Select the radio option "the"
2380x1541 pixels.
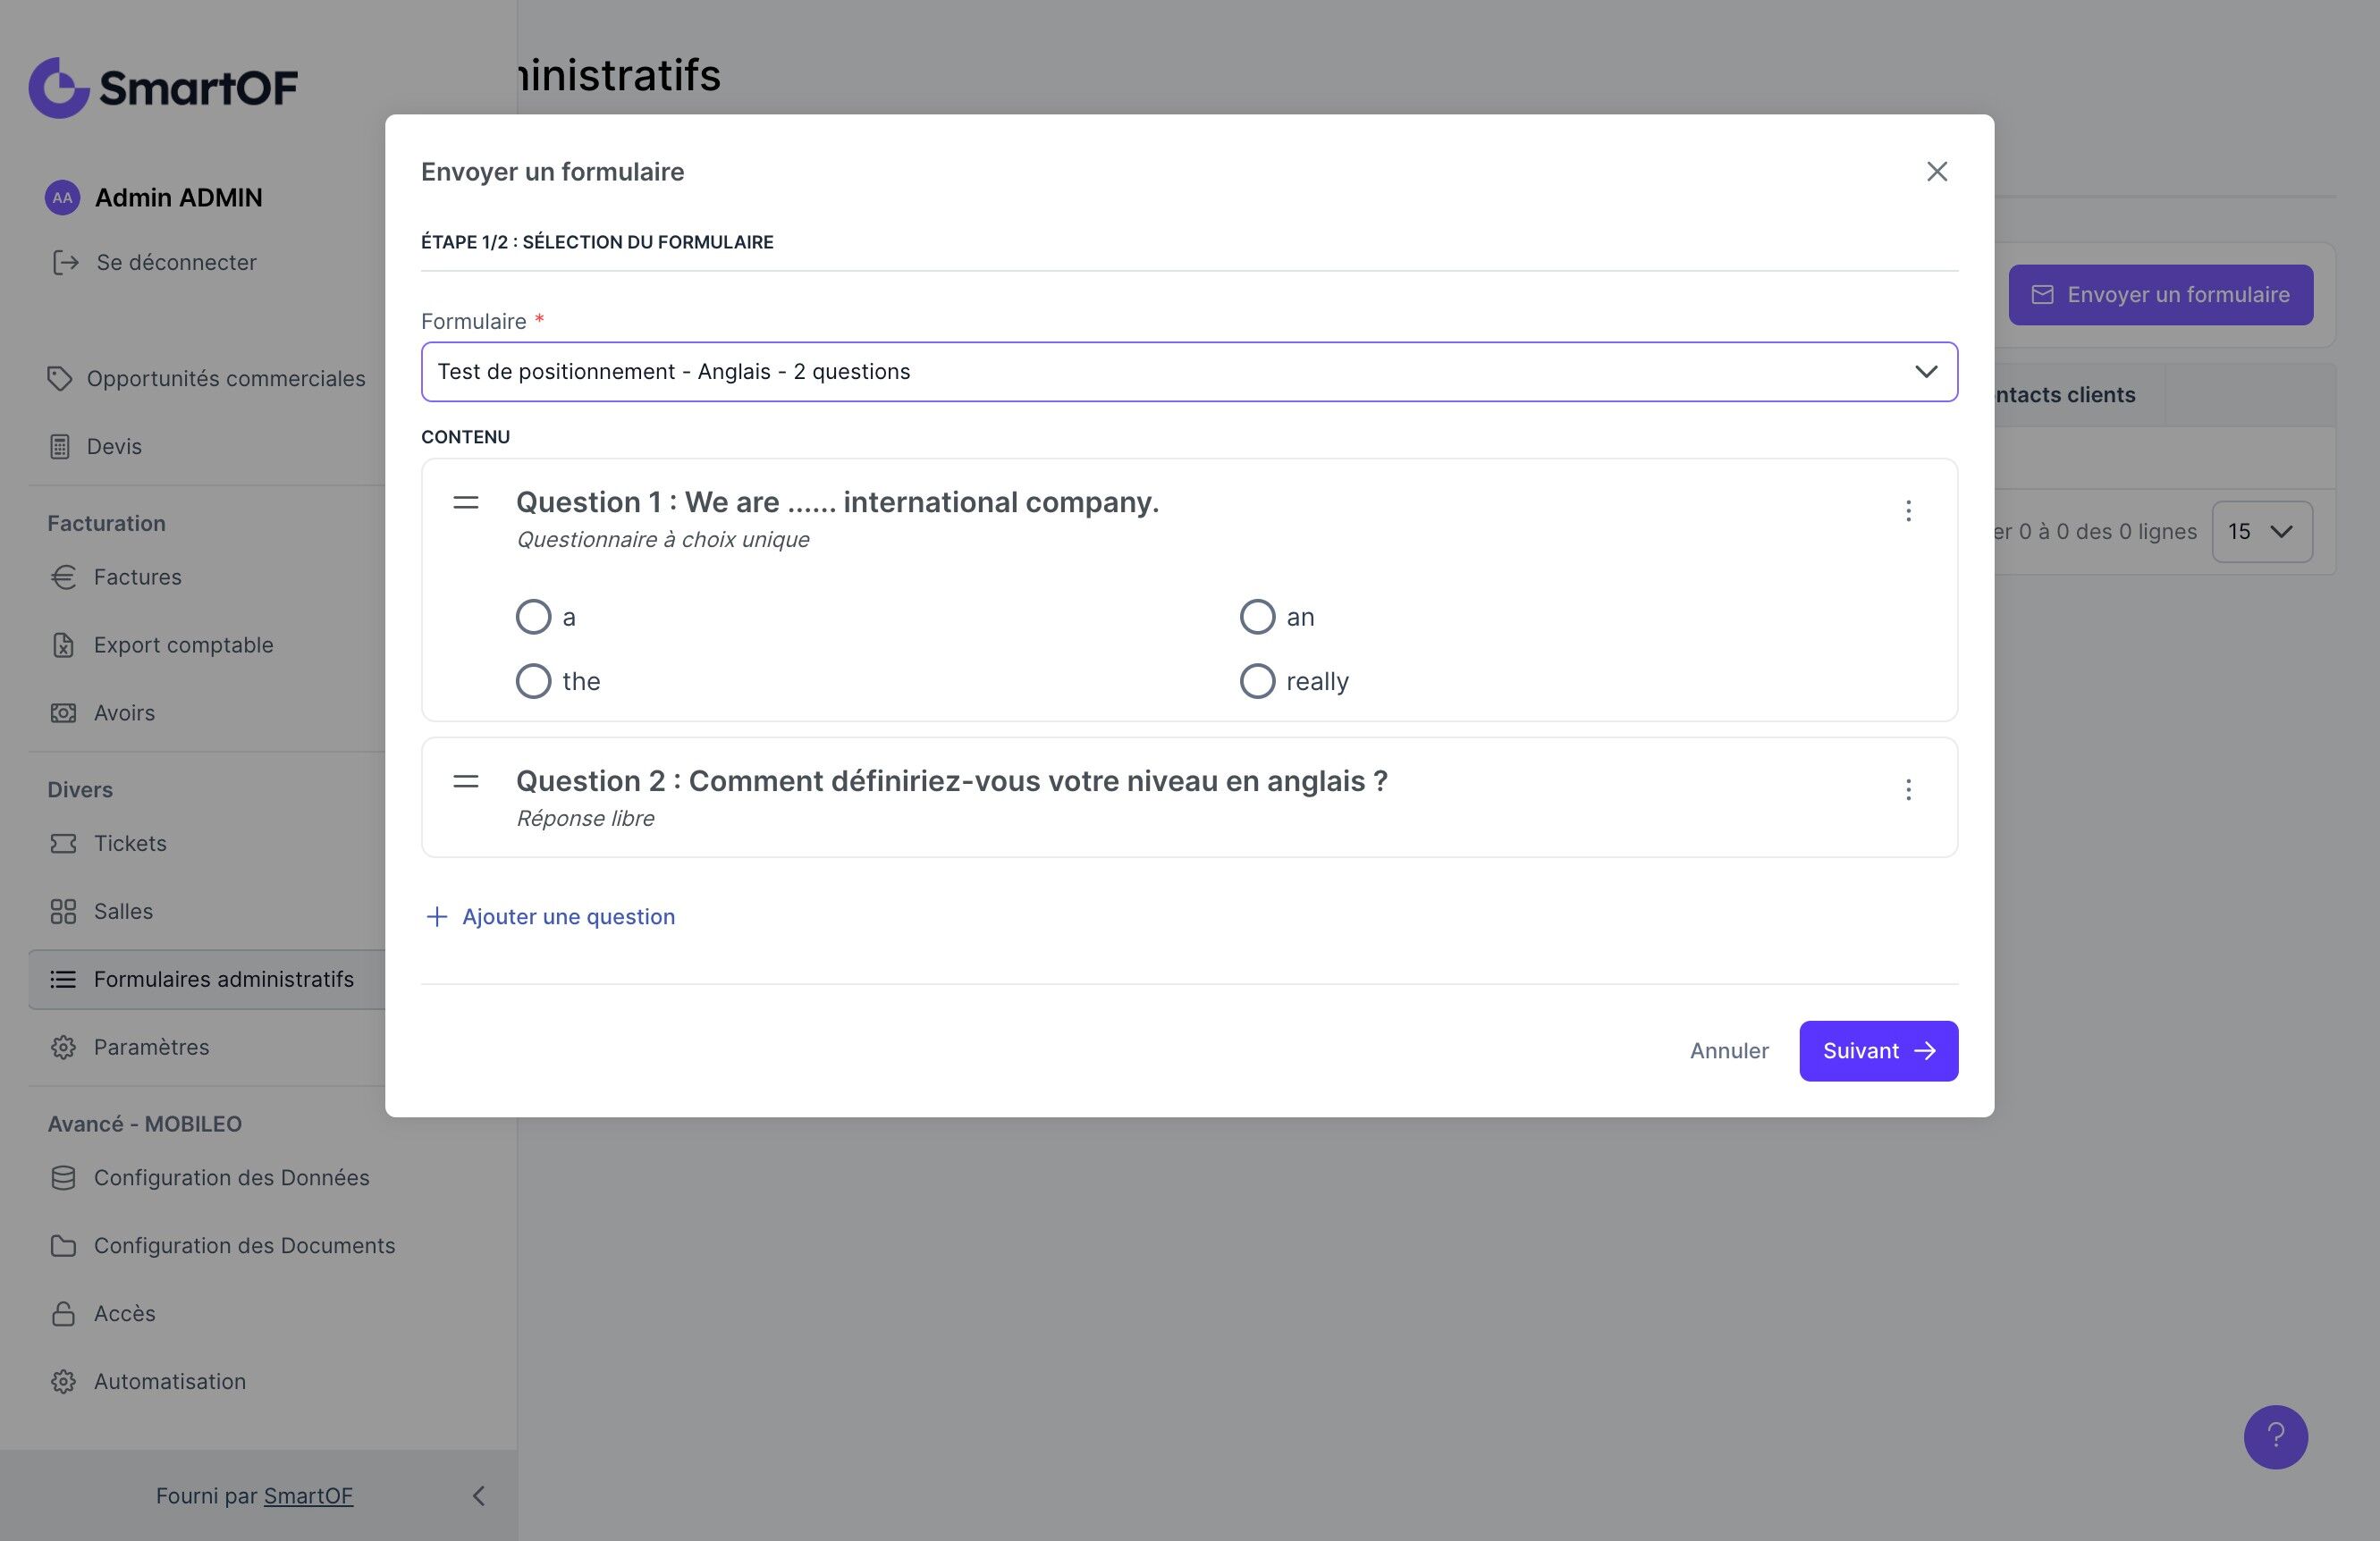533,681
